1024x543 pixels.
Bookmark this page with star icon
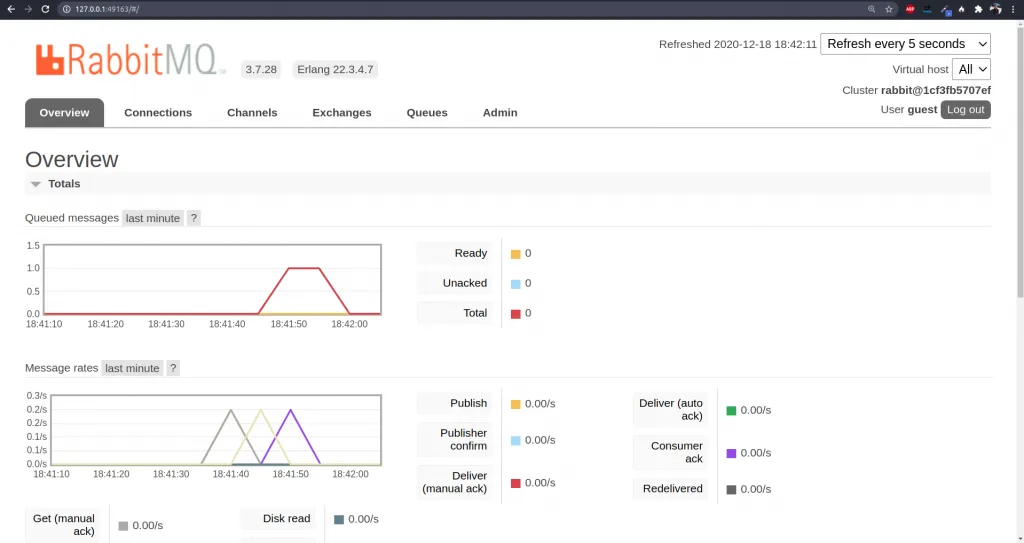point(888,9)
